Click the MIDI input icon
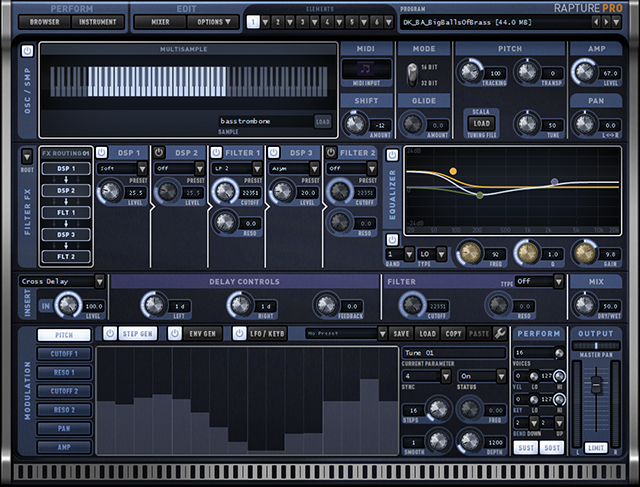 click(x=366, y=68)
